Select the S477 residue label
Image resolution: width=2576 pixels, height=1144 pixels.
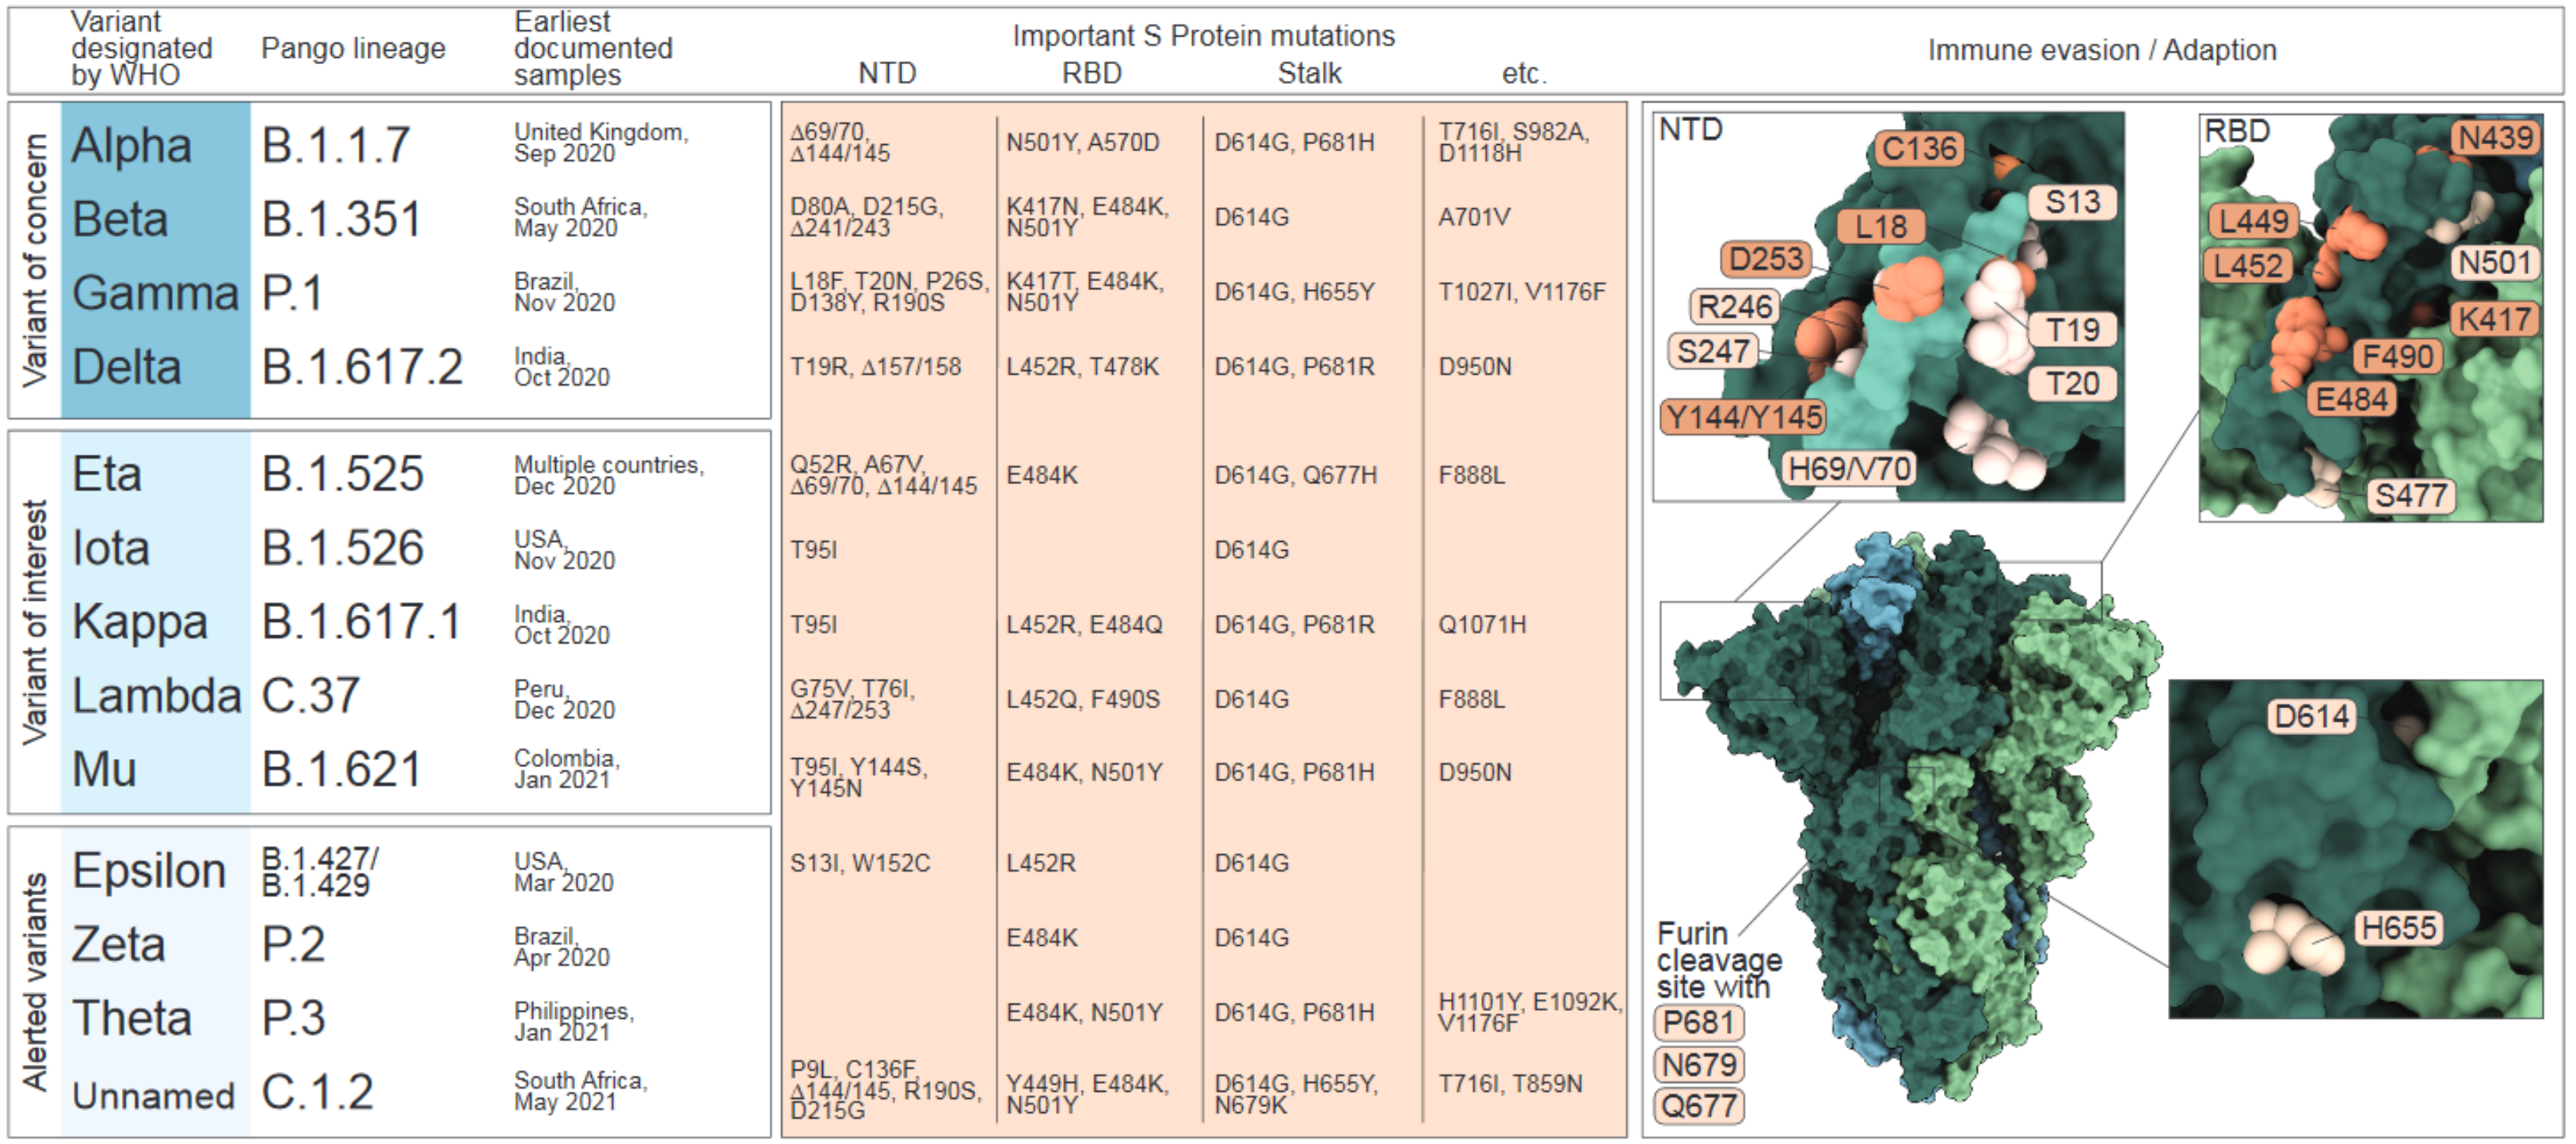point(2410,495)
